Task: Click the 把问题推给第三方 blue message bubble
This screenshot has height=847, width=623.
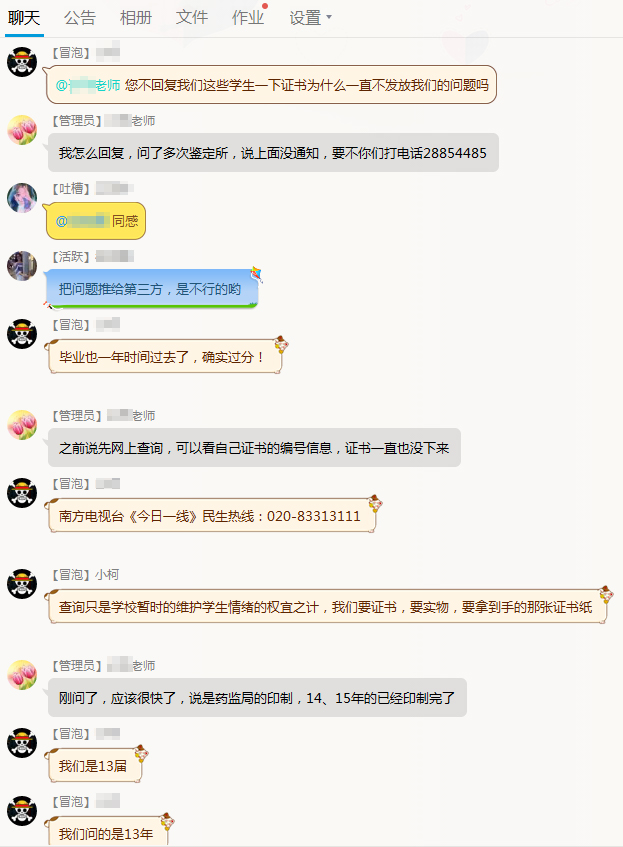Action: pos(150,290)
